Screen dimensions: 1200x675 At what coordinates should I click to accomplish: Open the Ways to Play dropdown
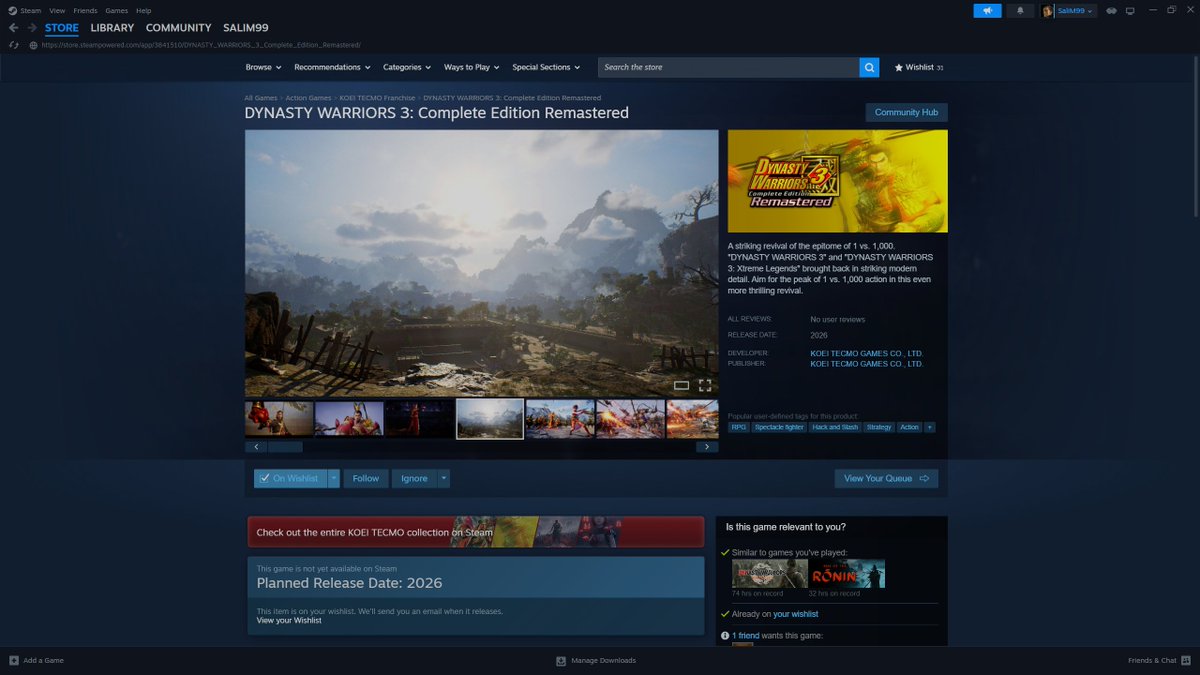point(472,67)
